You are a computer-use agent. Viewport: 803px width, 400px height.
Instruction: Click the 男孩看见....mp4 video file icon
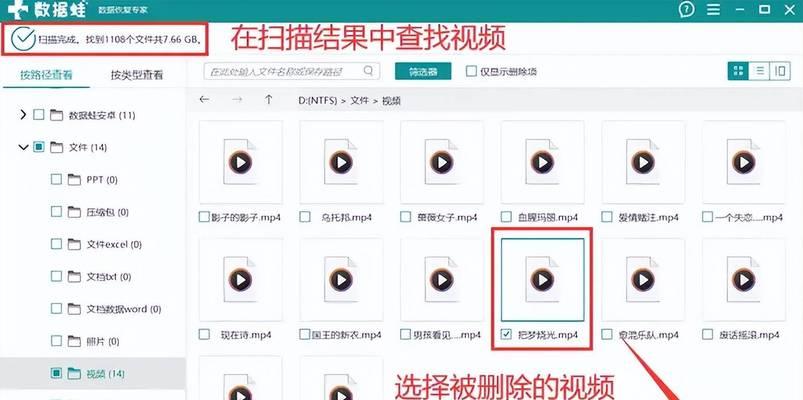coord(441,280)
